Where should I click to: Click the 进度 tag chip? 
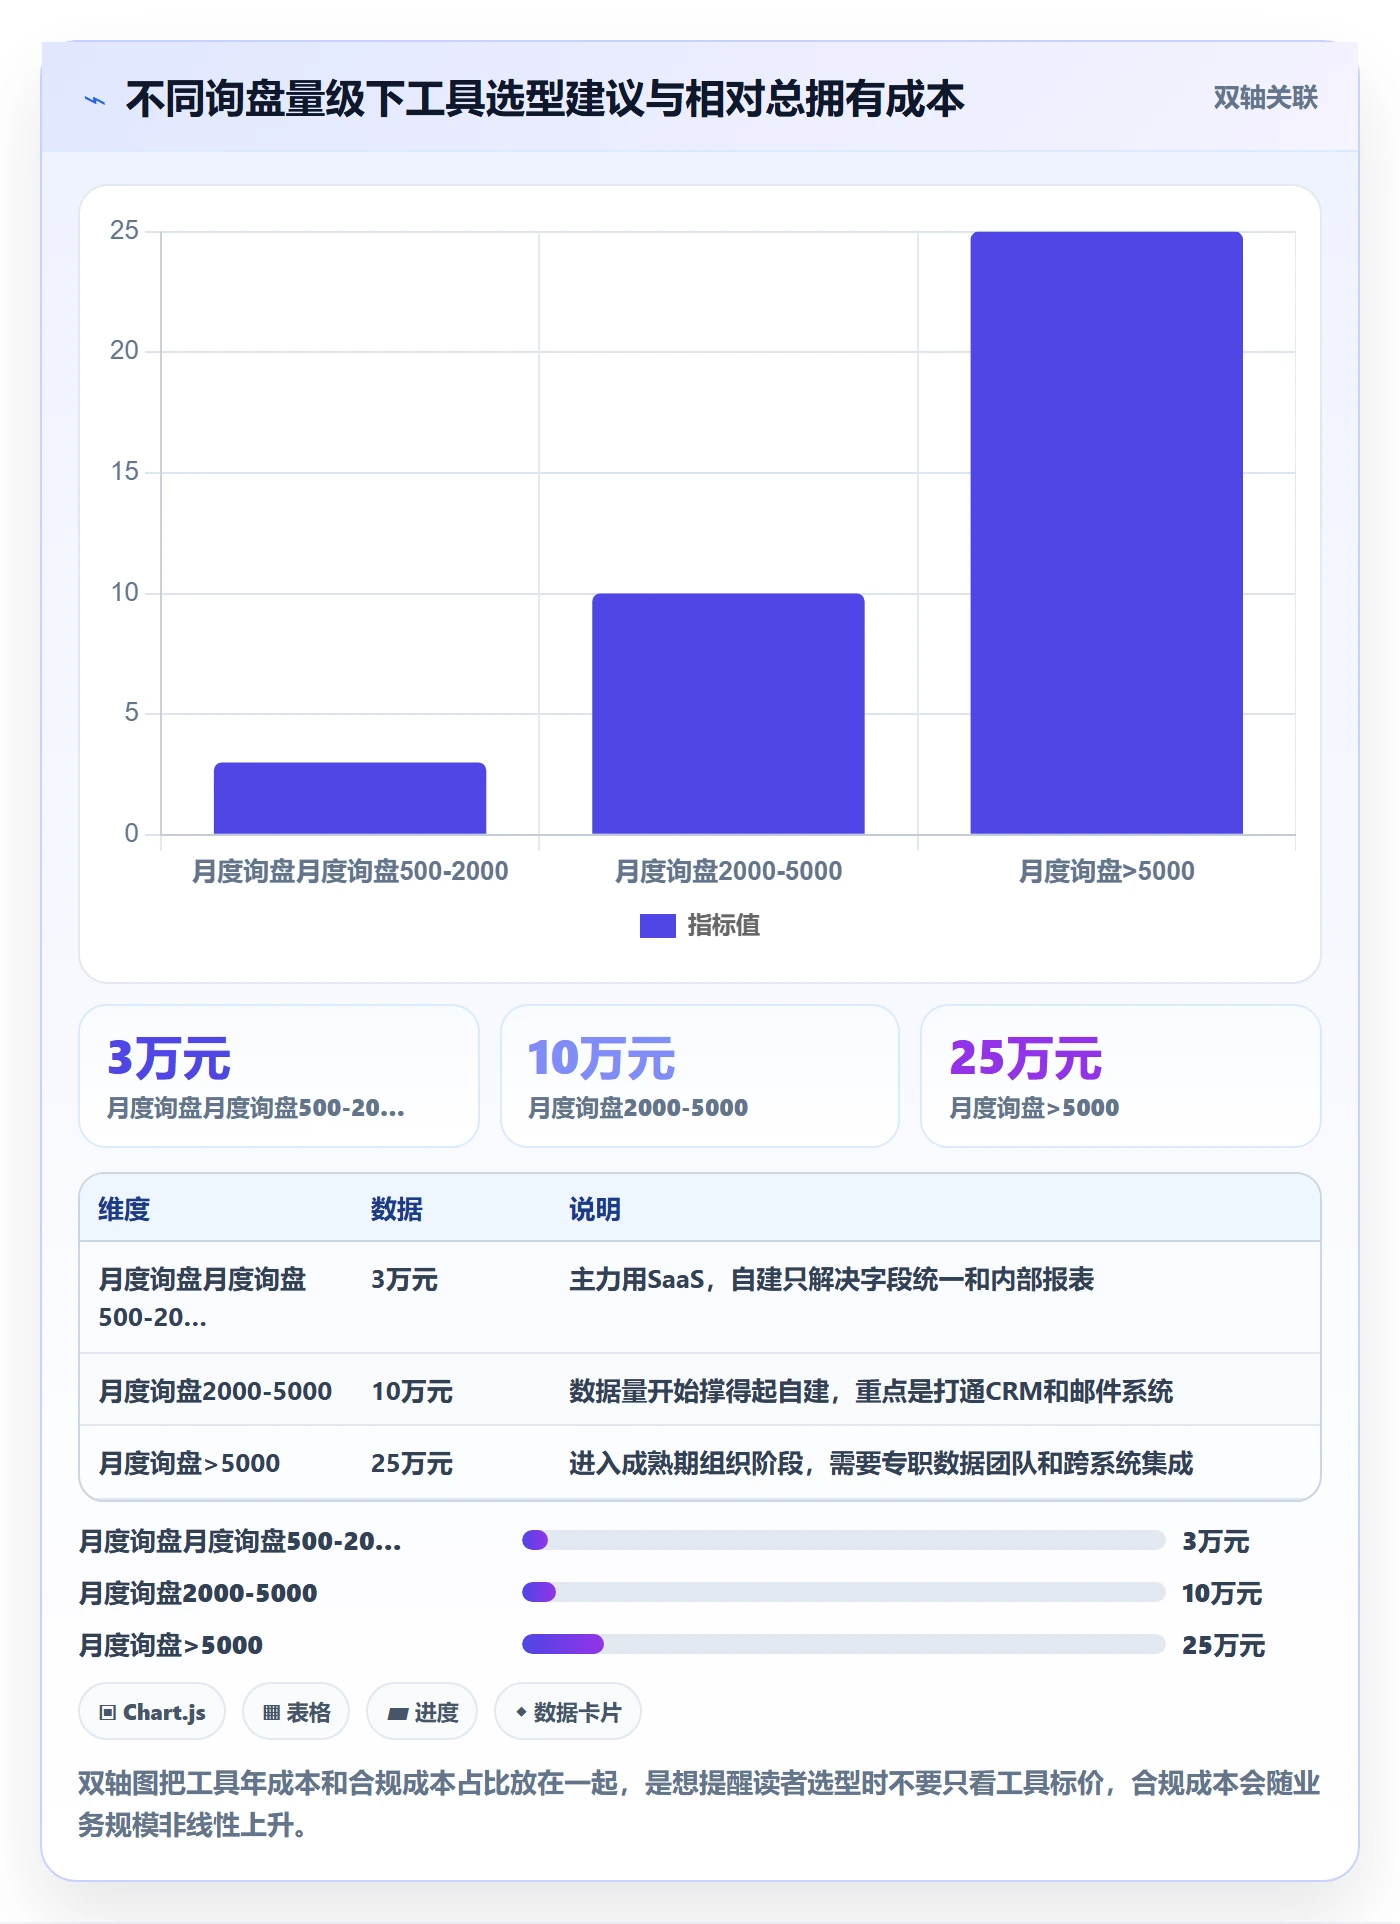pos(422,1712)
